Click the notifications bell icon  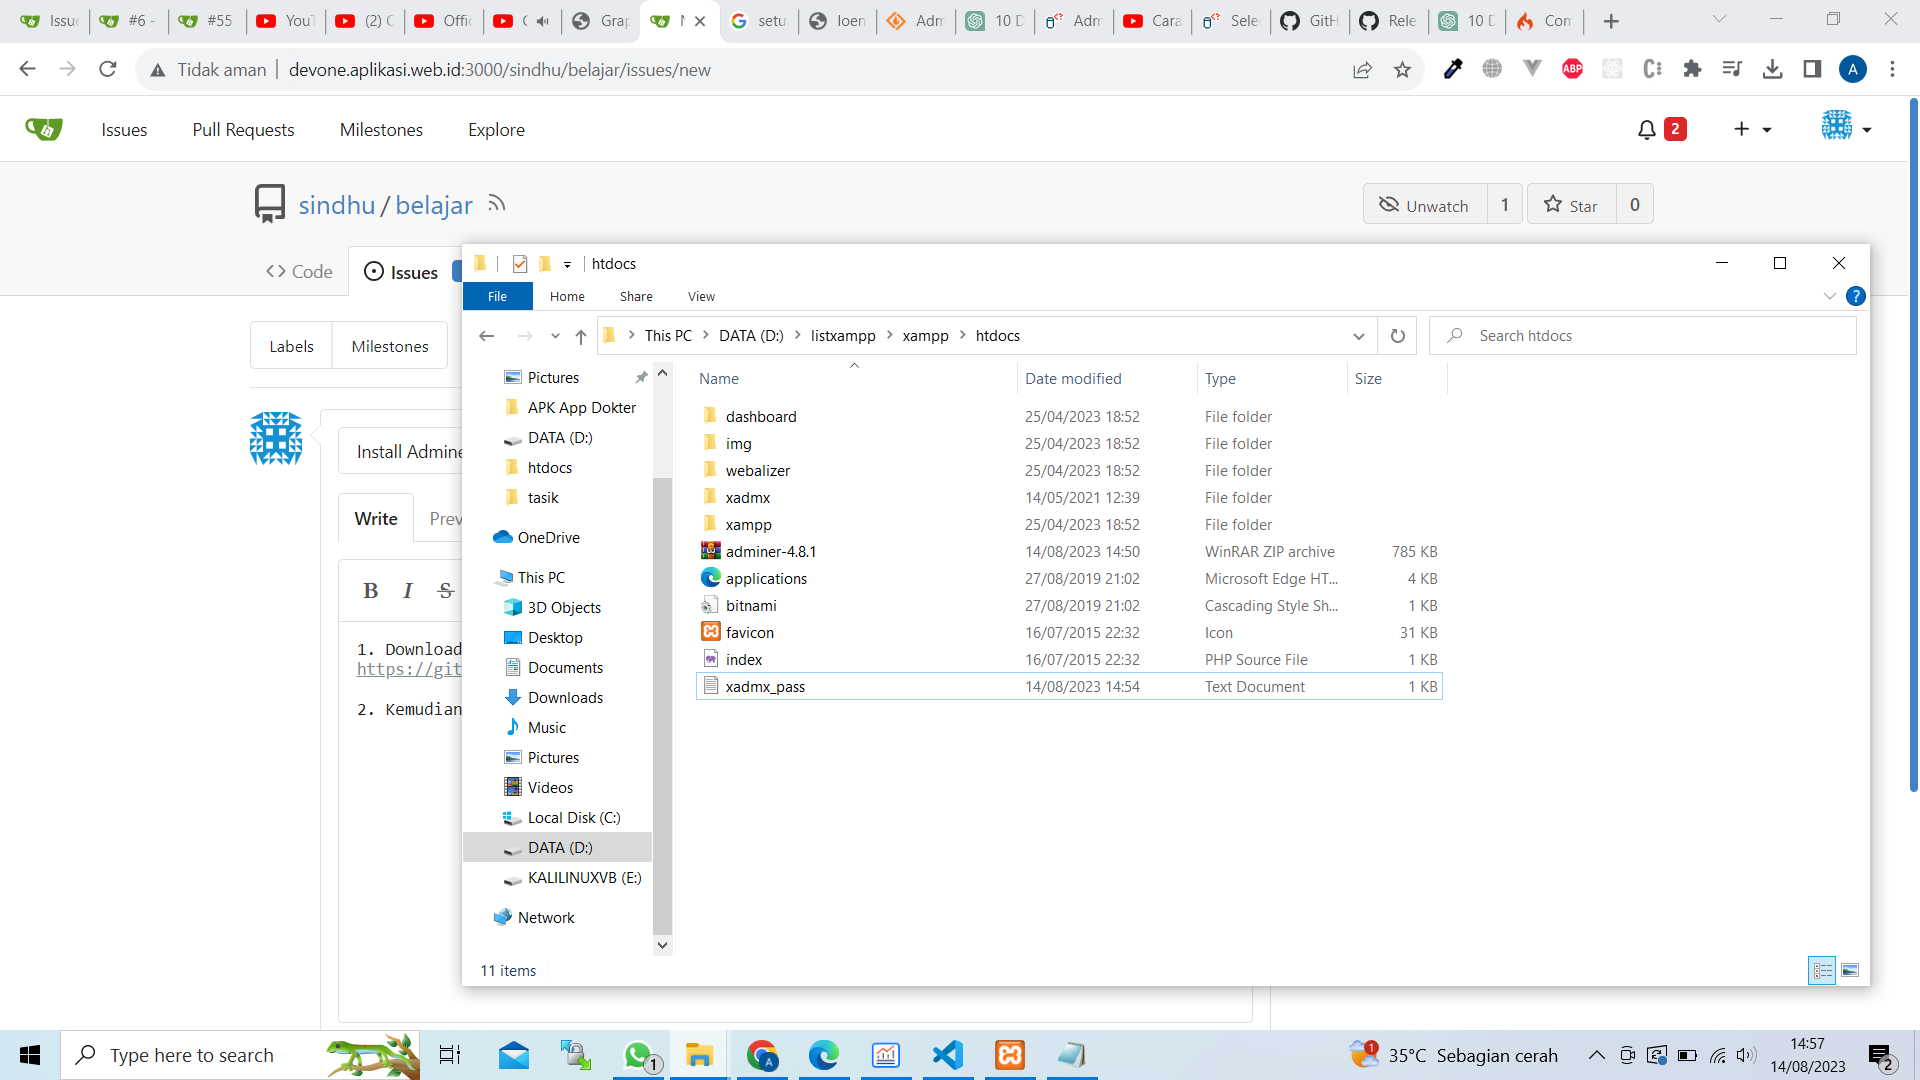click(x=1646, y=130)
